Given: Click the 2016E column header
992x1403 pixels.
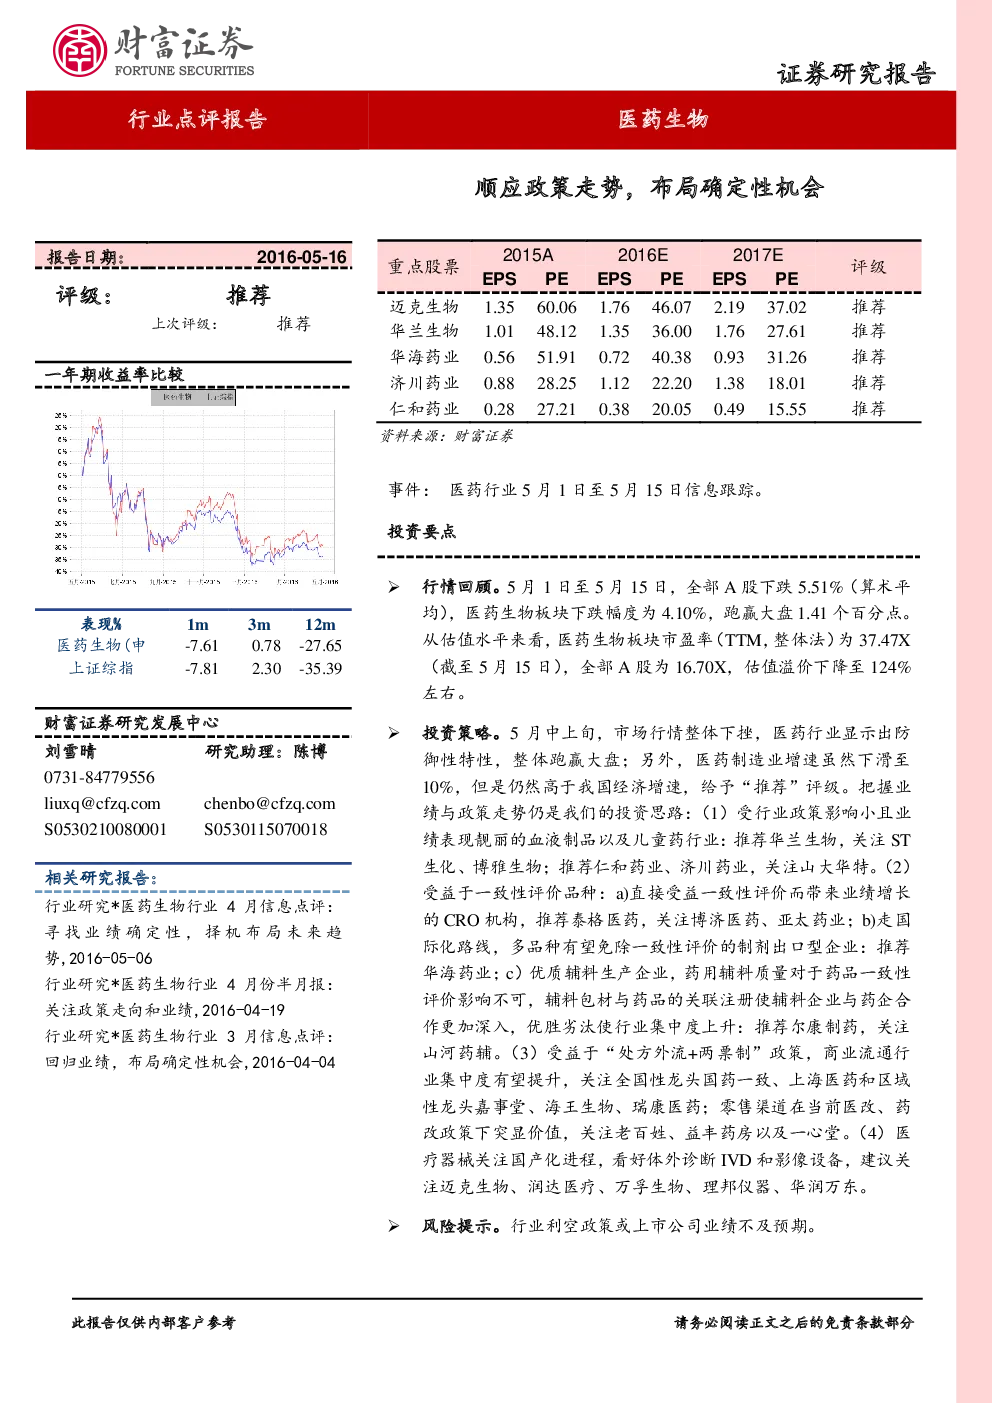Looking at the screenshot, I should point(643,255).
